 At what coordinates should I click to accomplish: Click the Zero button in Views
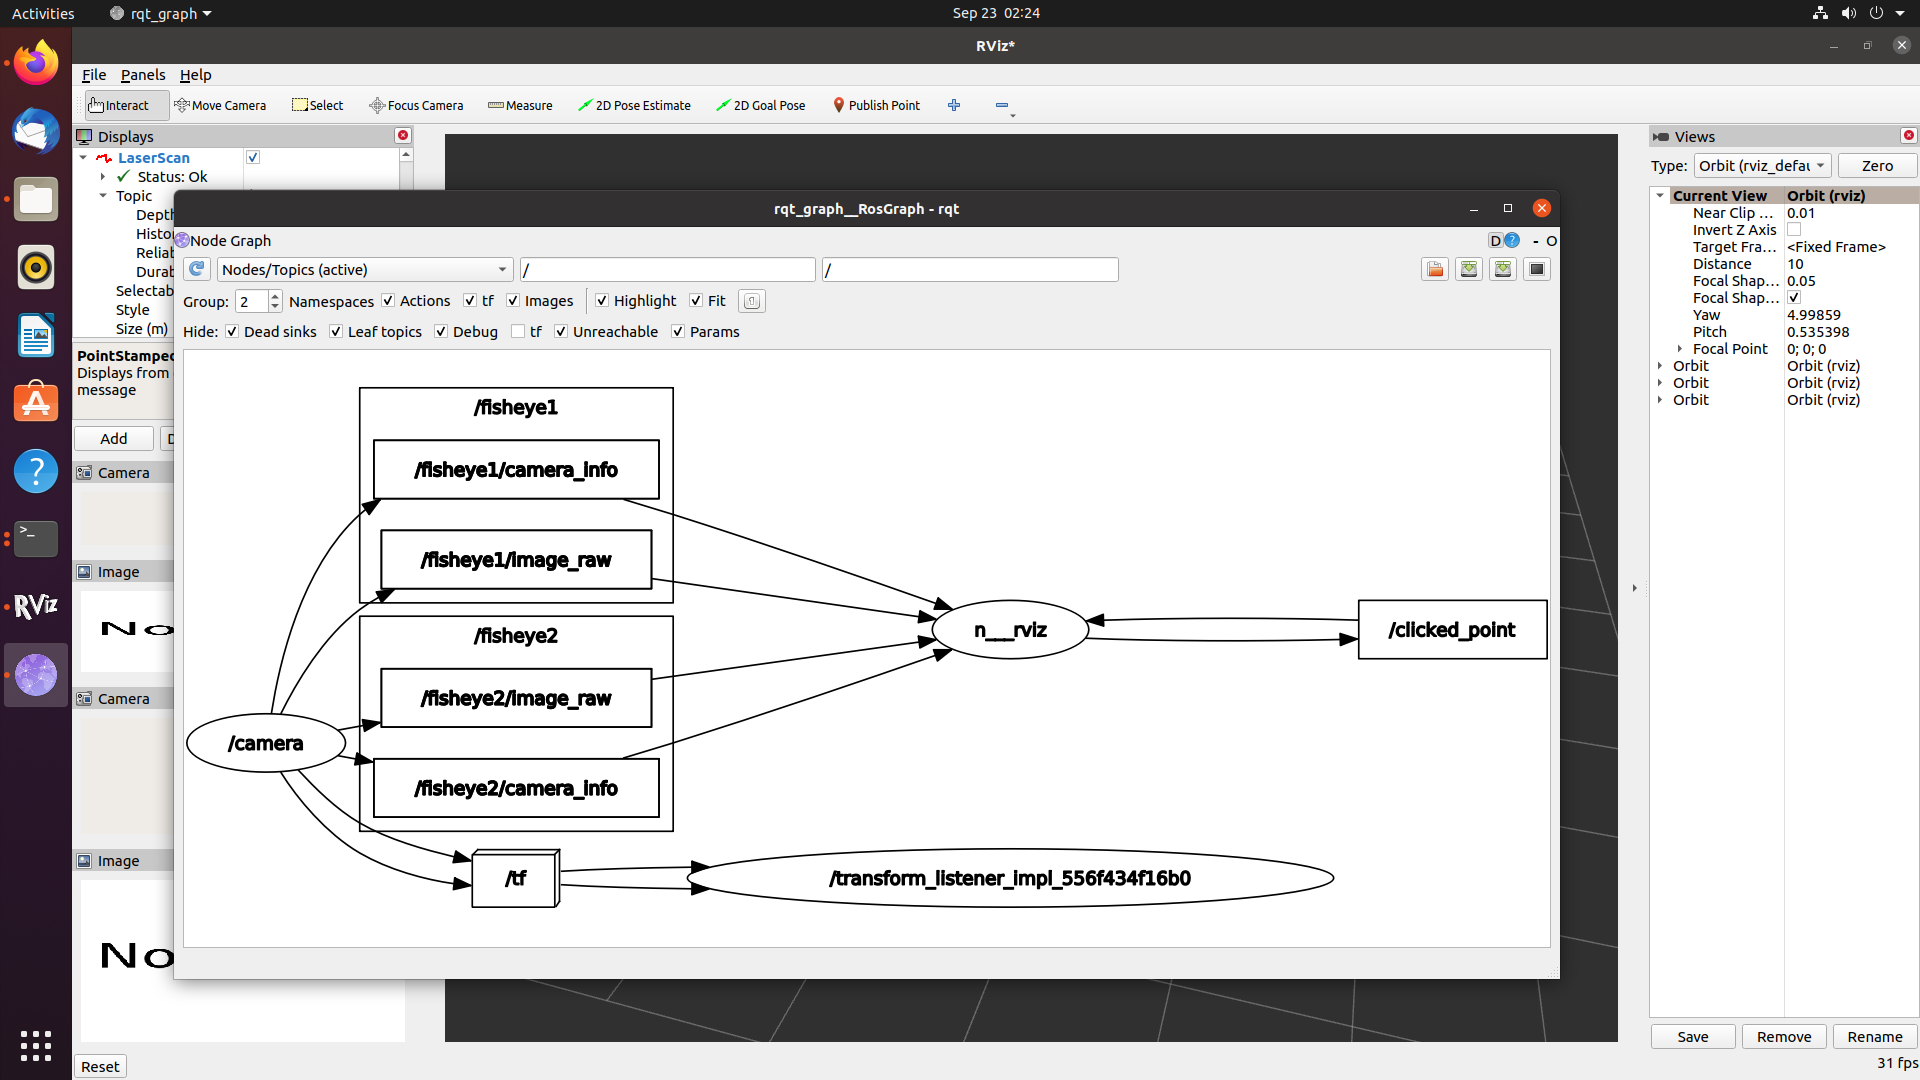click(x=1876, y=166)
